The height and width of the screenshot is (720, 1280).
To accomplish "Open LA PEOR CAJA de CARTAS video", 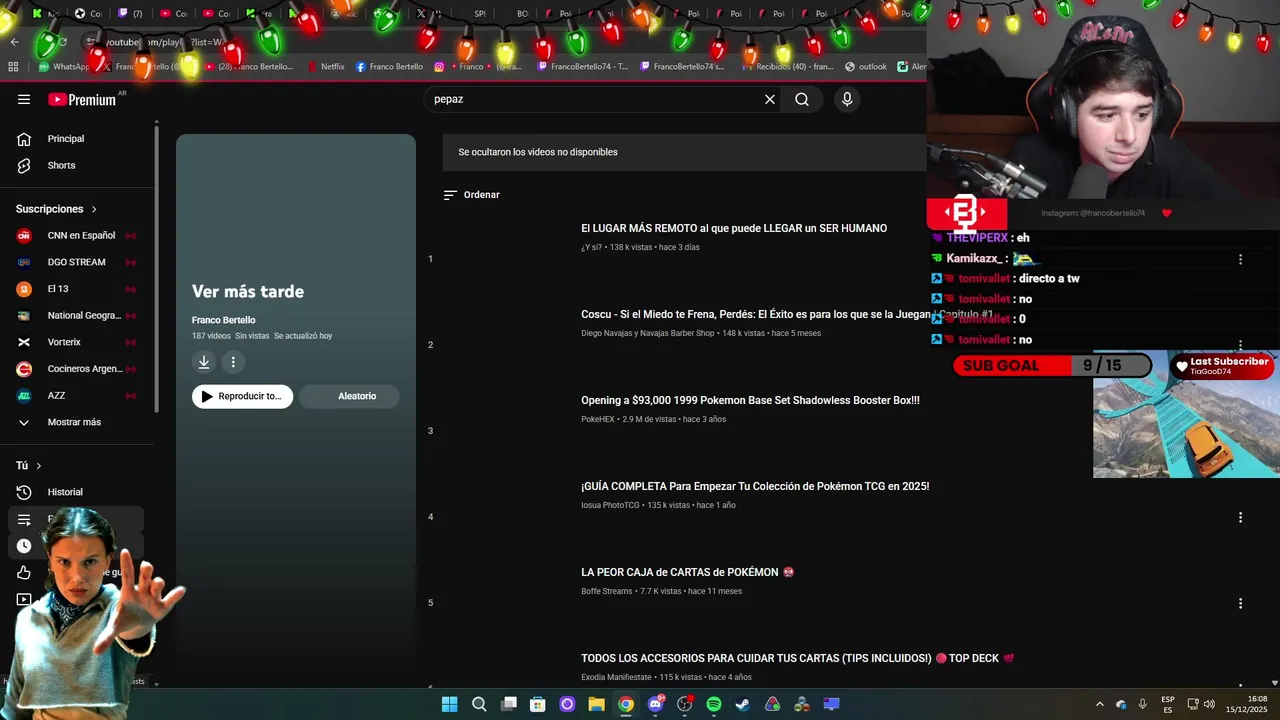I will tap(687, 572).
